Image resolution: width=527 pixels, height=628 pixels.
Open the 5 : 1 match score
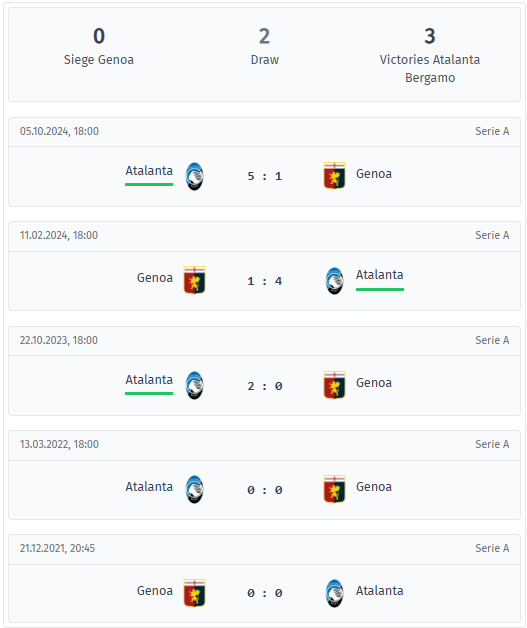click(265, 176)
